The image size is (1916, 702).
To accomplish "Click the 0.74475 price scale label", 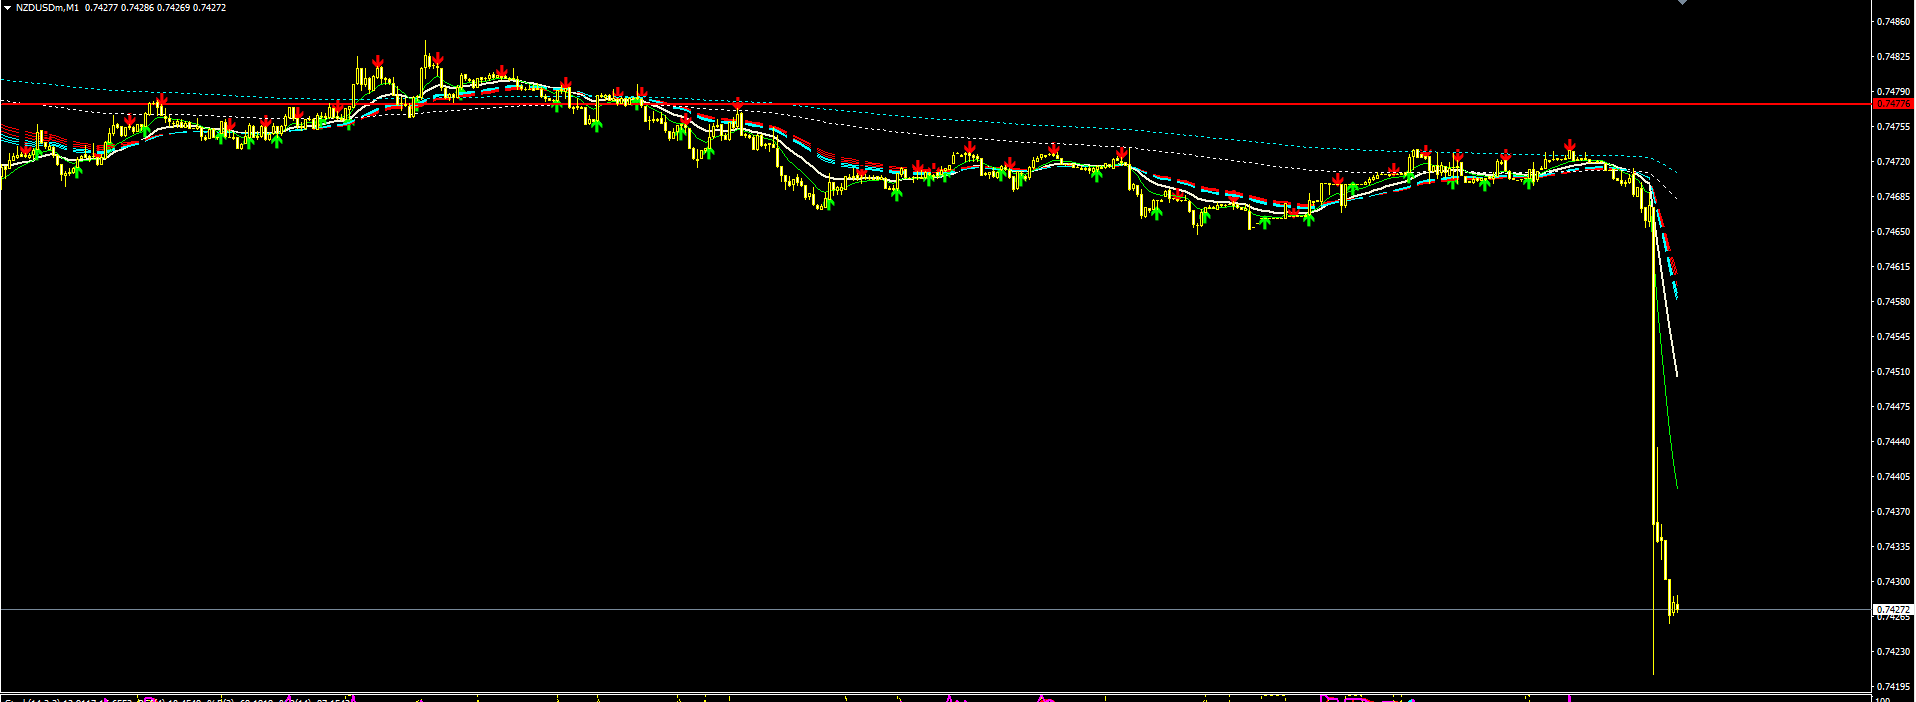I will [x=1894, y=406].
